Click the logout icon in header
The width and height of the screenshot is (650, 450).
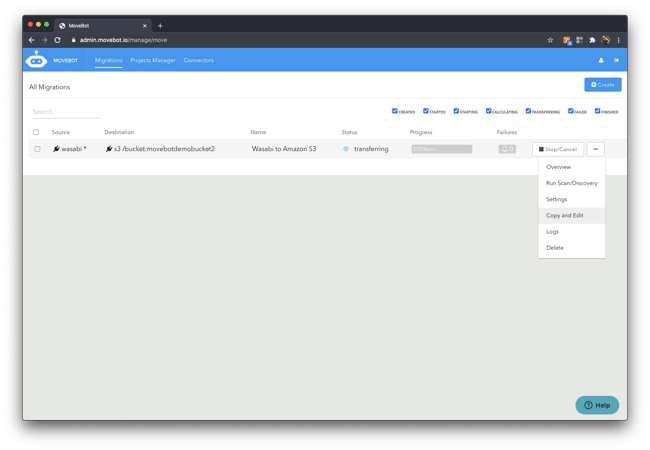[x=616, y=61]
